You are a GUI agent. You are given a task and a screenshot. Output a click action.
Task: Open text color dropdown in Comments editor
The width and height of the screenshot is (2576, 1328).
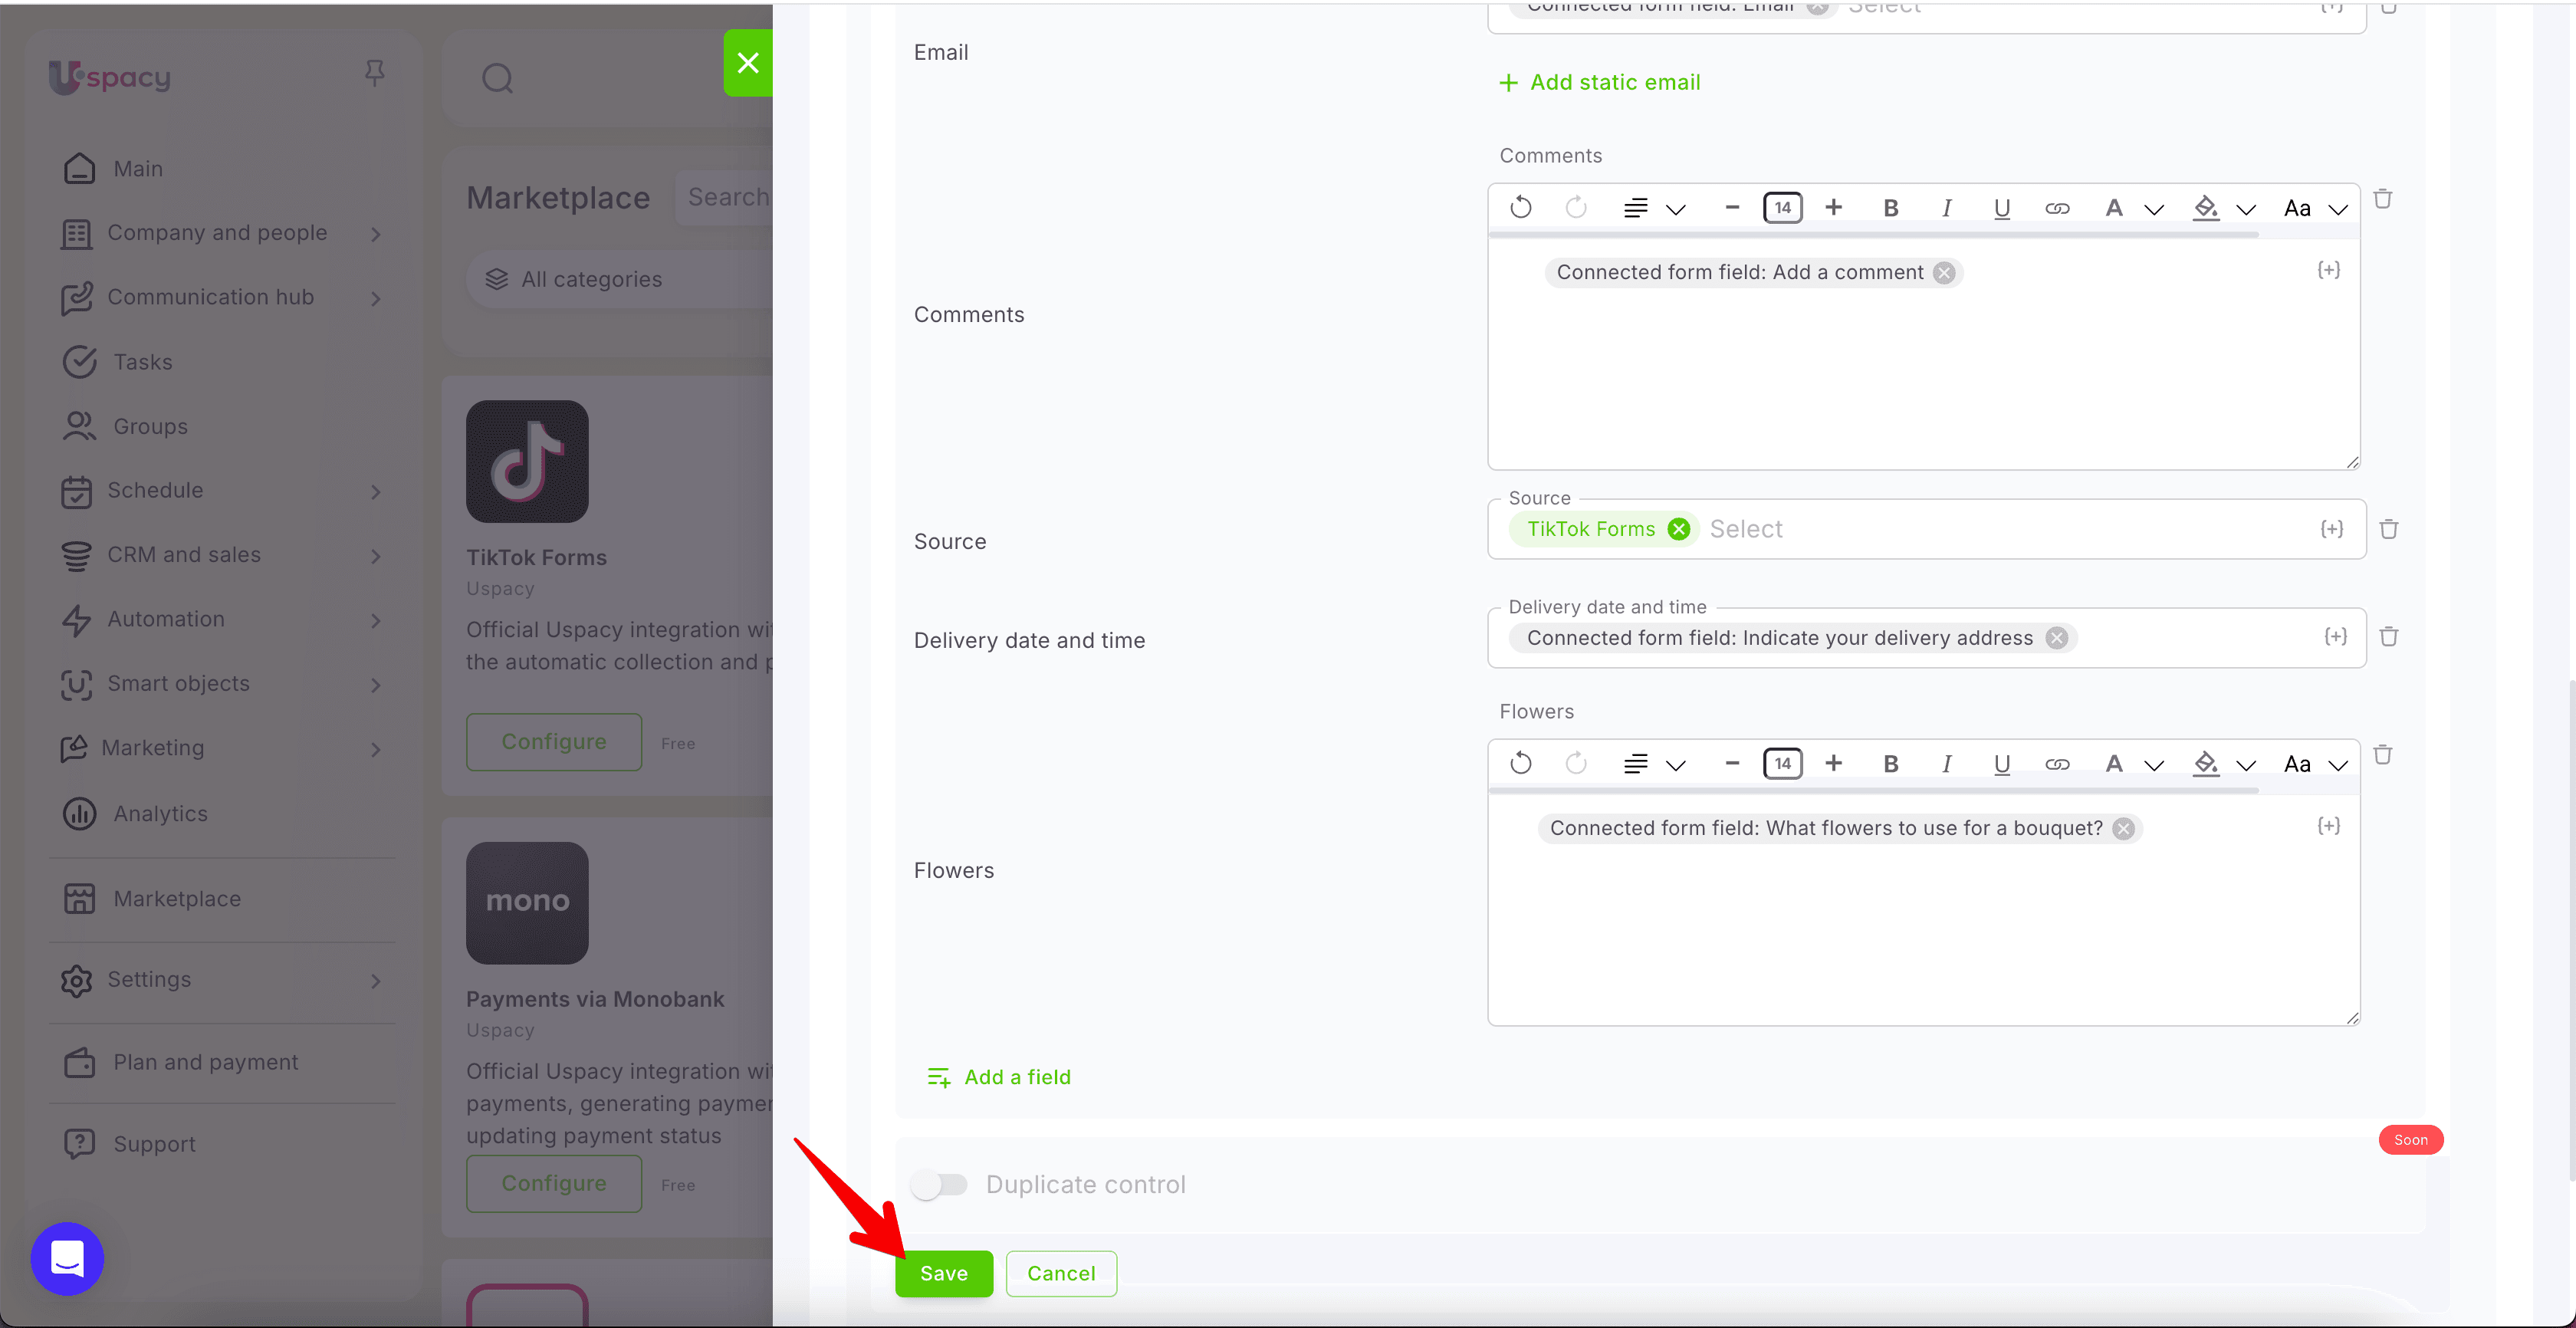tap(2154, 209)
